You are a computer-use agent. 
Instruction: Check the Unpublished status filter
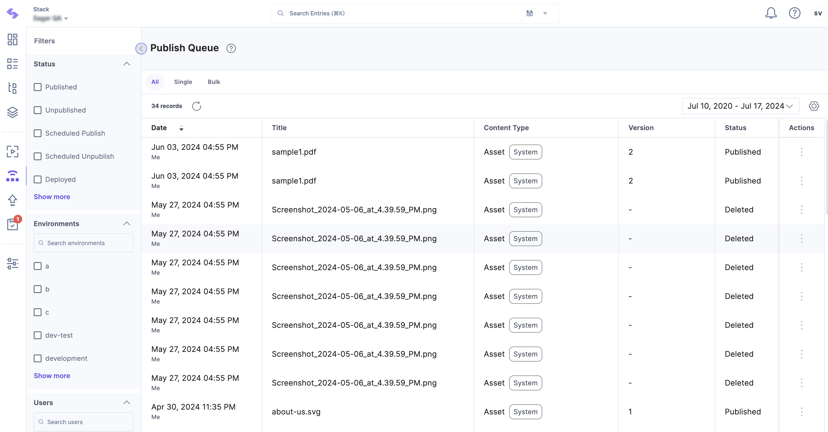tap(37, 110)
